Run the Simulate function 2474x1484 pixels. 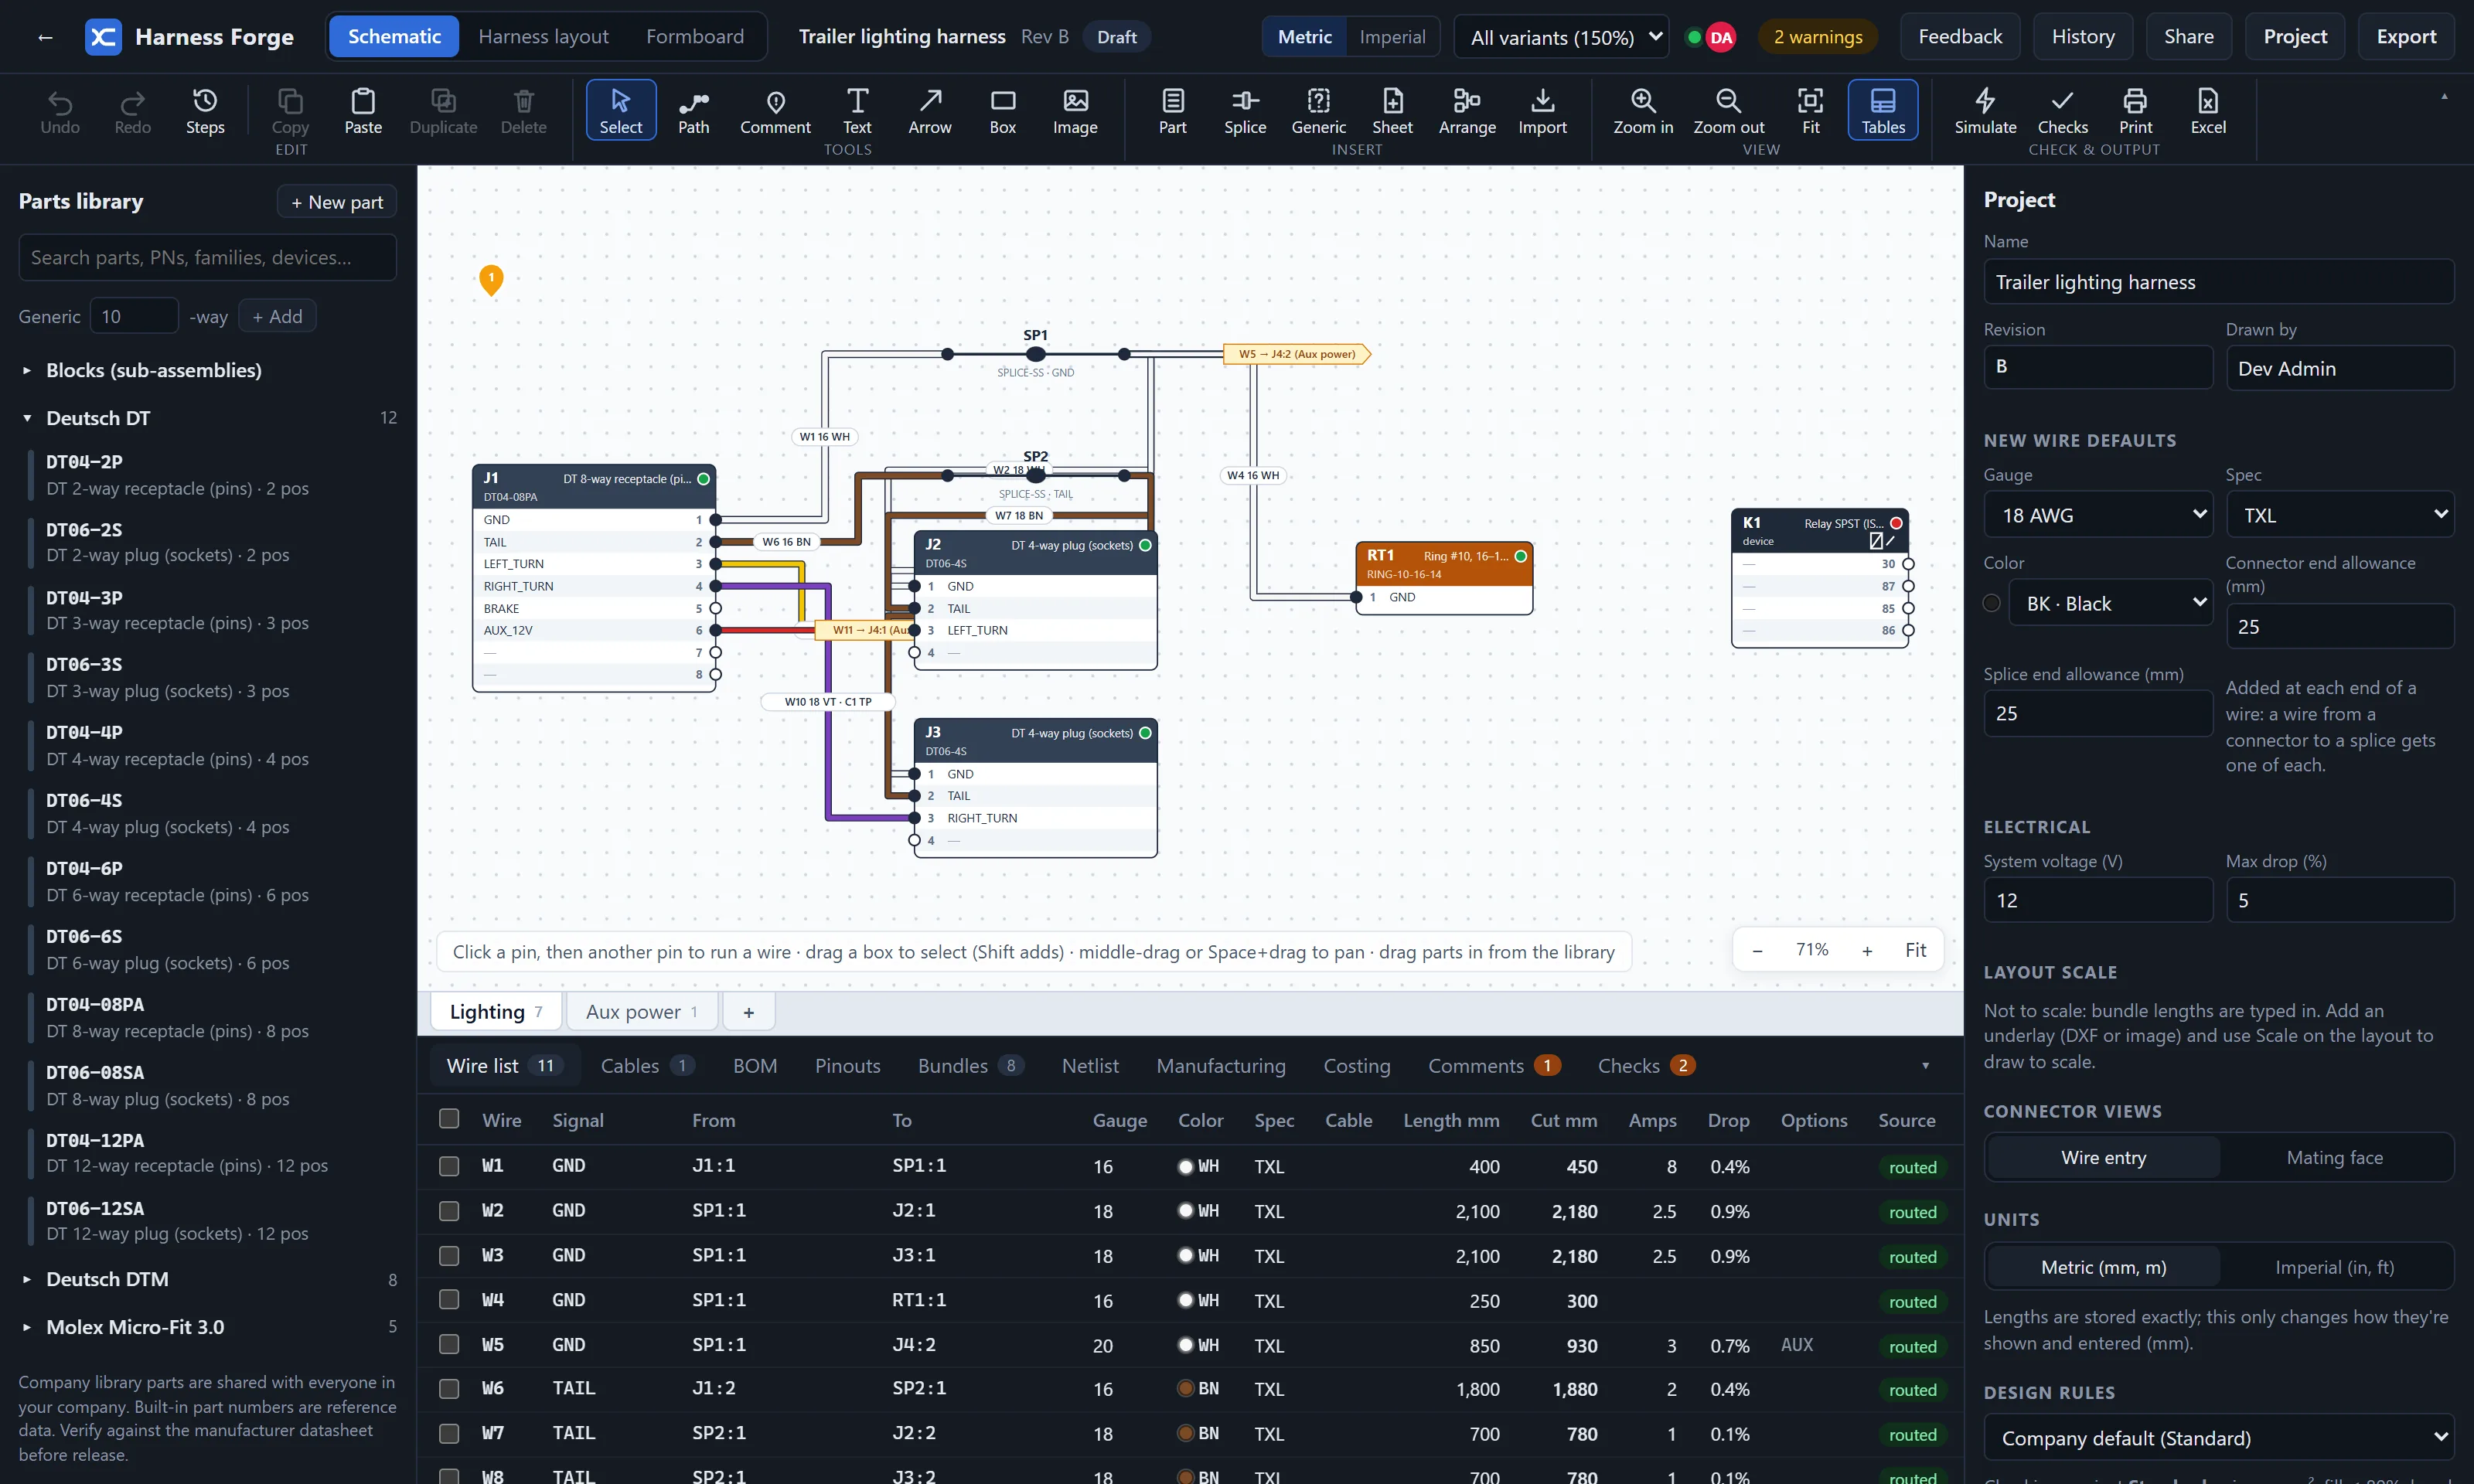[1985, 111]
